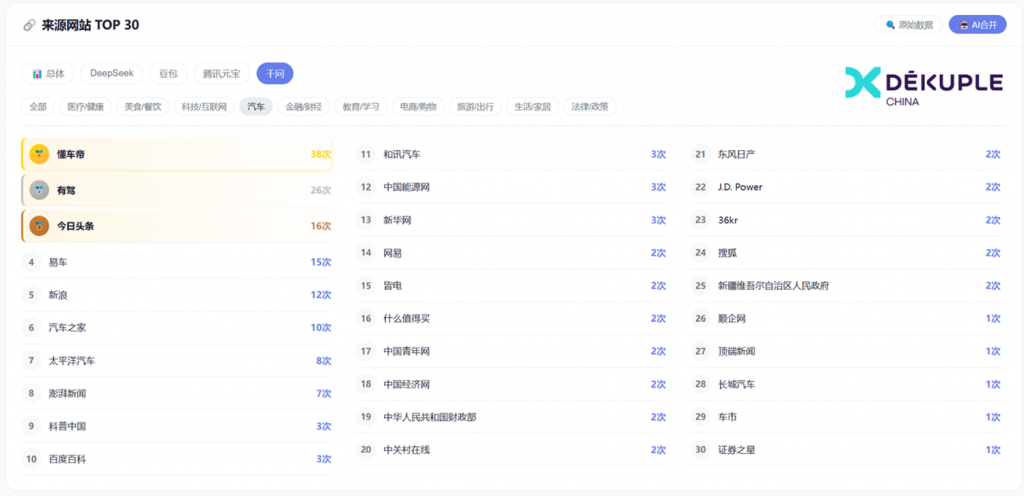Click the silver medal icon for 有驾
The height and width of the screenshot is (496, 1024).
(x=39, y=190)
